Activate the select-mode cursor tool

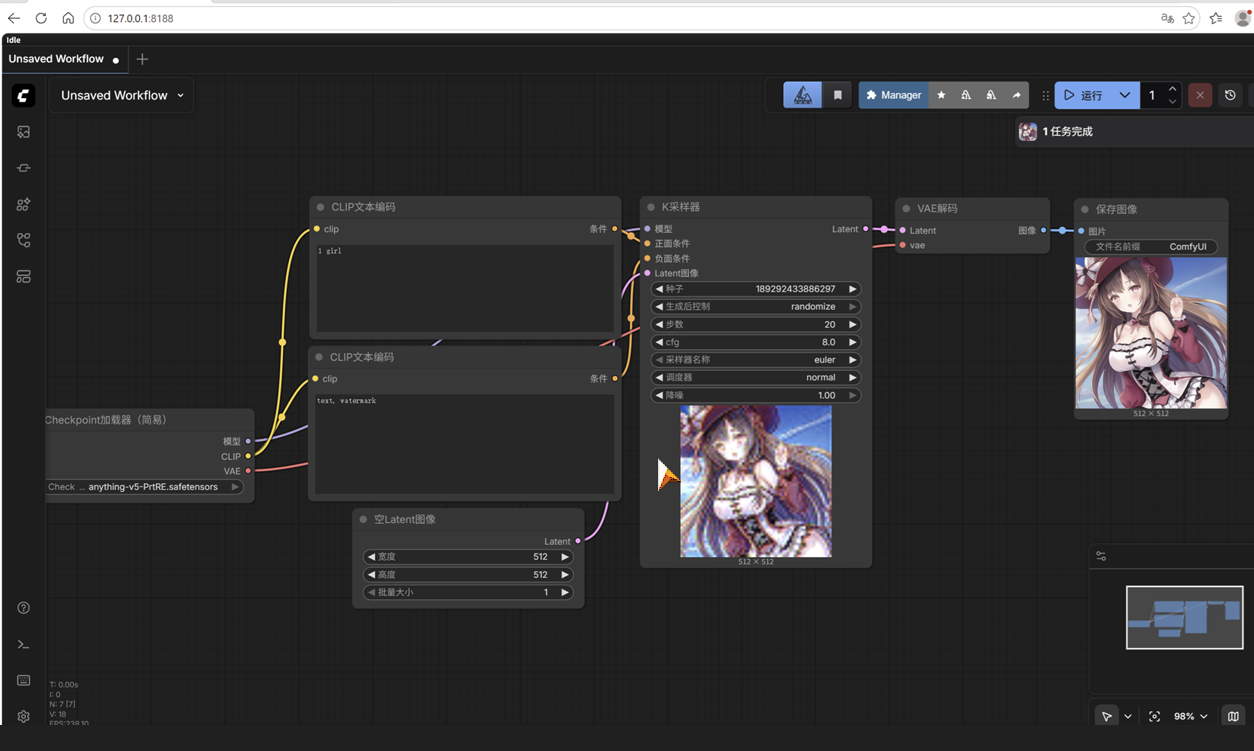tap(1106, 716)
